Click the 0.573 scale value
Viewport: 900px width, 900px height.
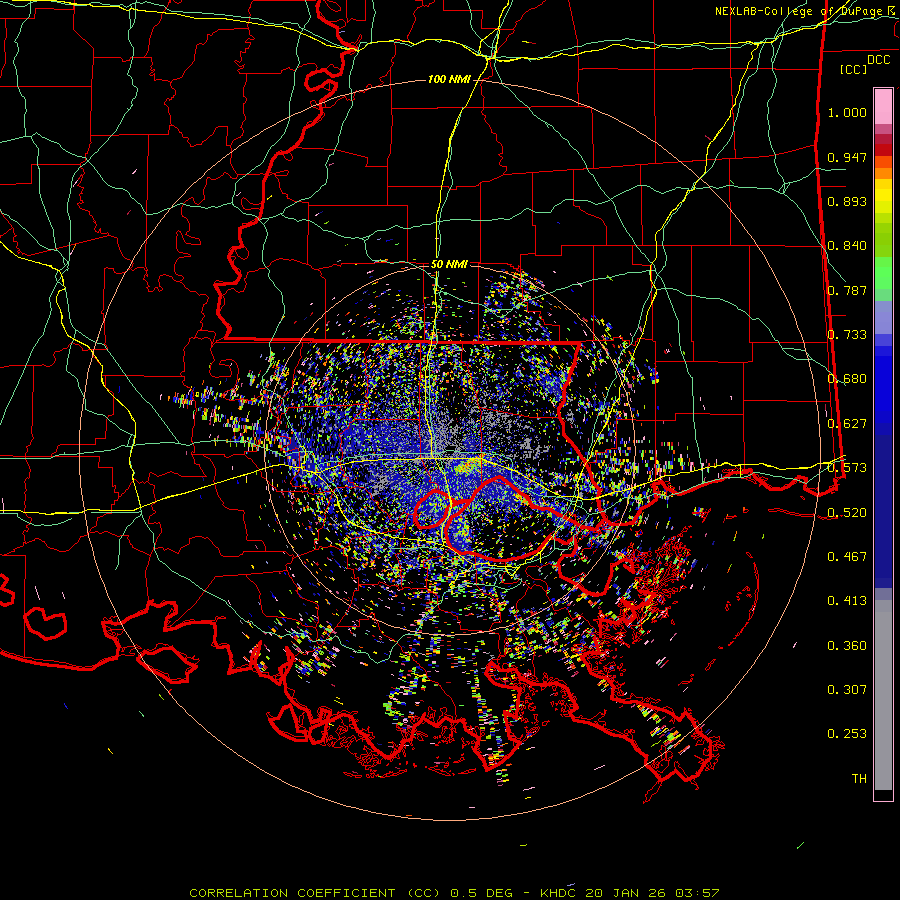click(x=847, y=468)
